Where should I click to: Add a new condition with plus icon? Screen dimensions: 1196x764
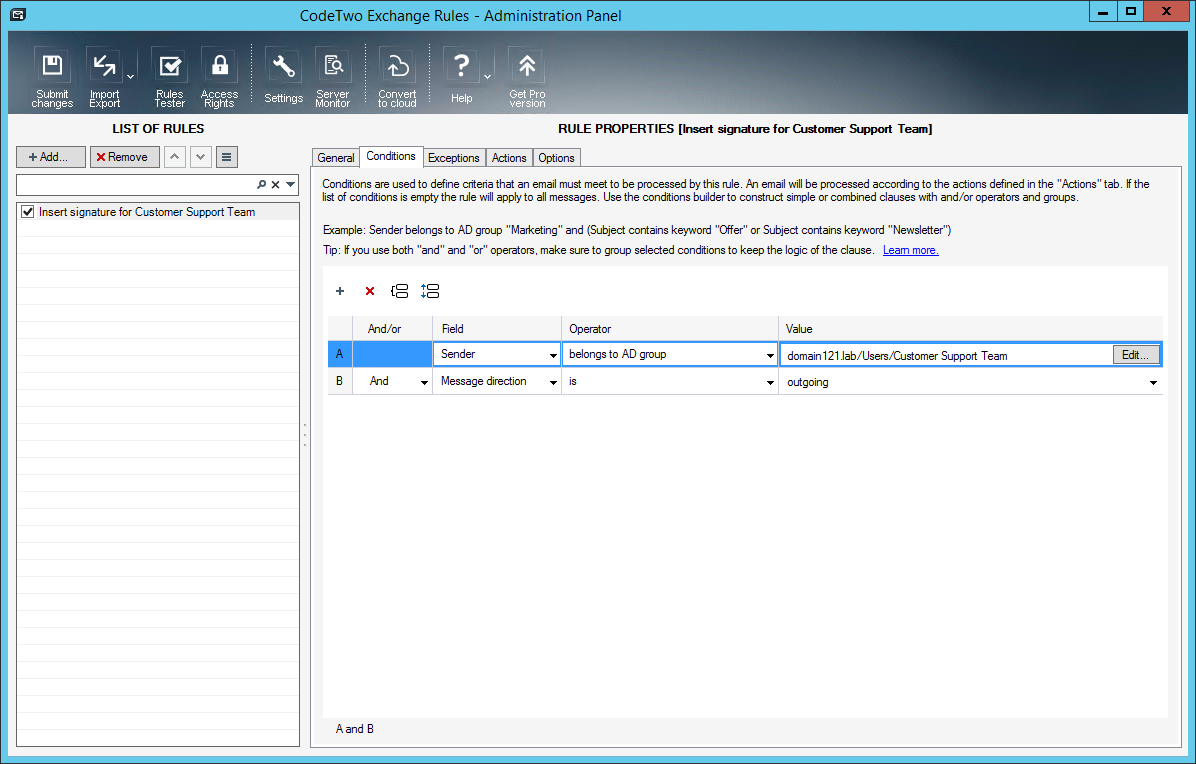(x=340, y=291)
